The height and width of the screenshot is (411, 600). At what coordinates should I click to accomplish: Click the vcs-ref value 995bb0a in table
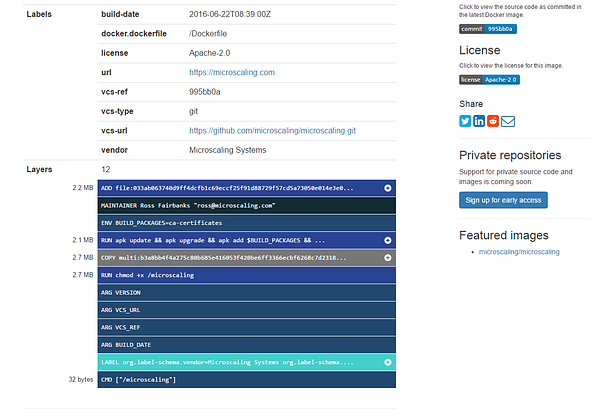tap(204, 92)
